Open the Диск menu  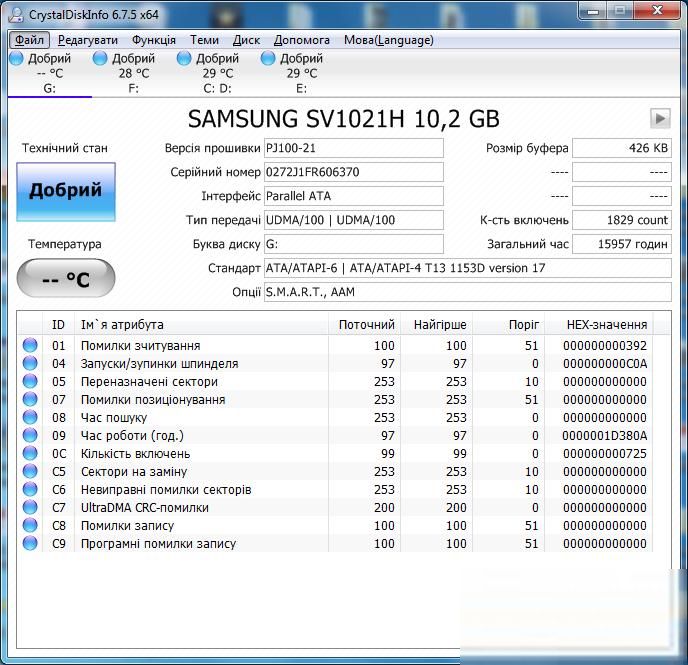tap(246, 40)
